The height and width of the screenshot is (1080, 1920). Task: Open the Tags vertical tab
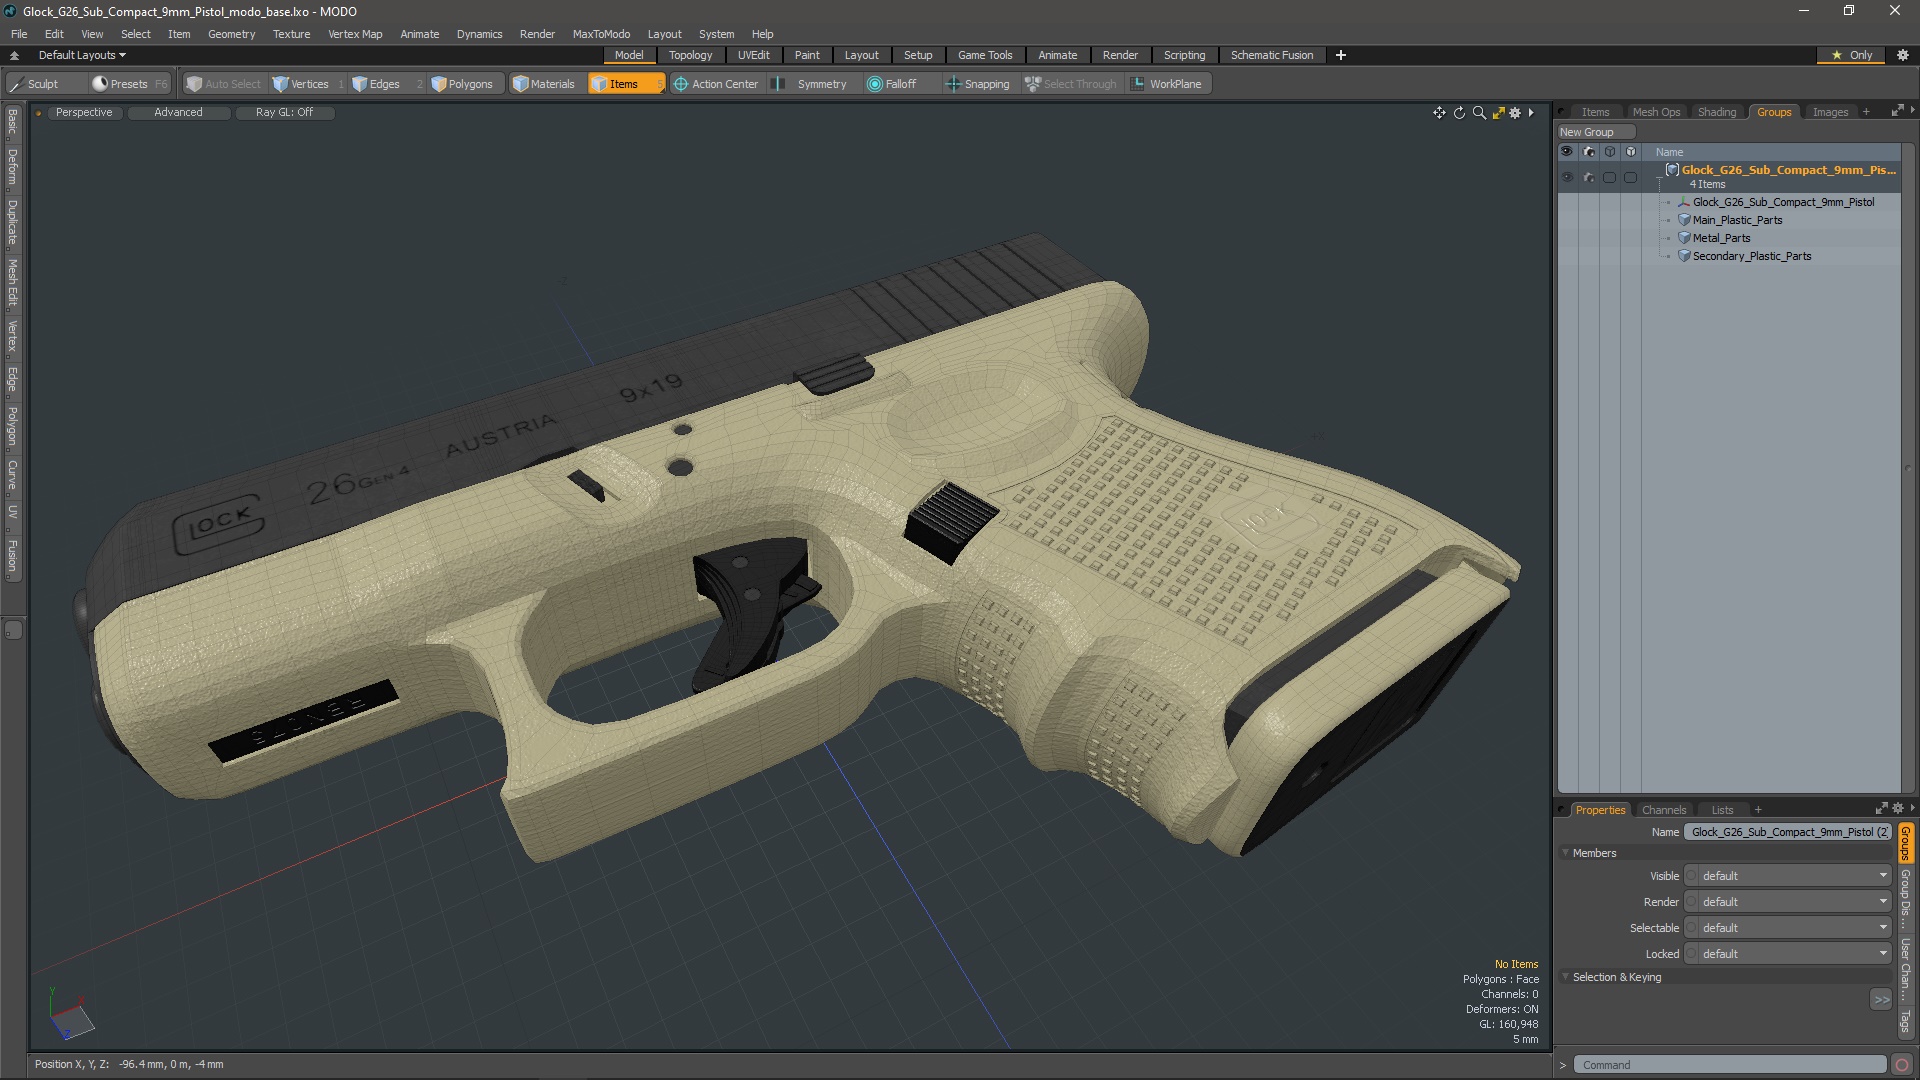coord(1906,1021)
